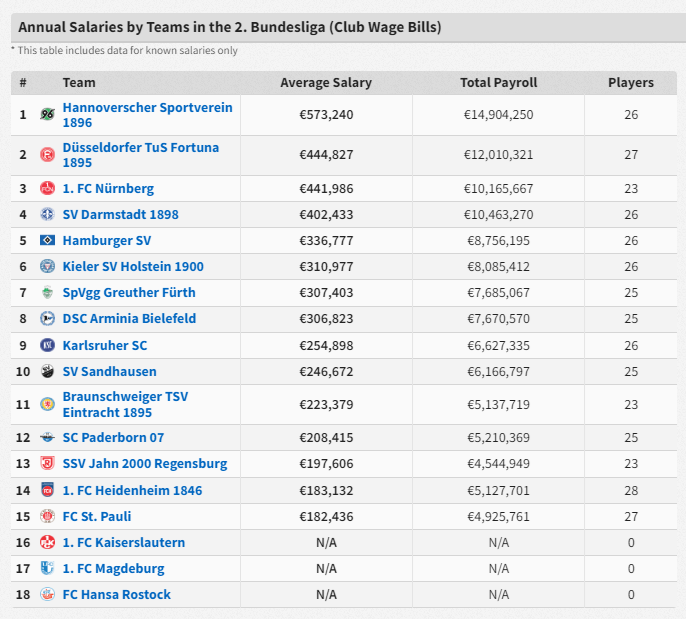Viewport: 686px width, 619px height.
Task: Click the Karlsruher SC logo icon
Action: point(47,345)
